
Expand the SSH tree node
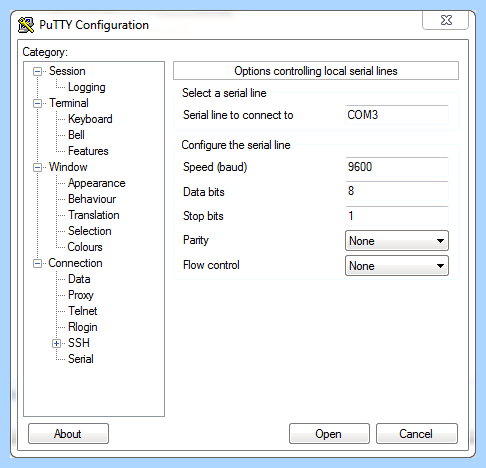pos(57,343)
